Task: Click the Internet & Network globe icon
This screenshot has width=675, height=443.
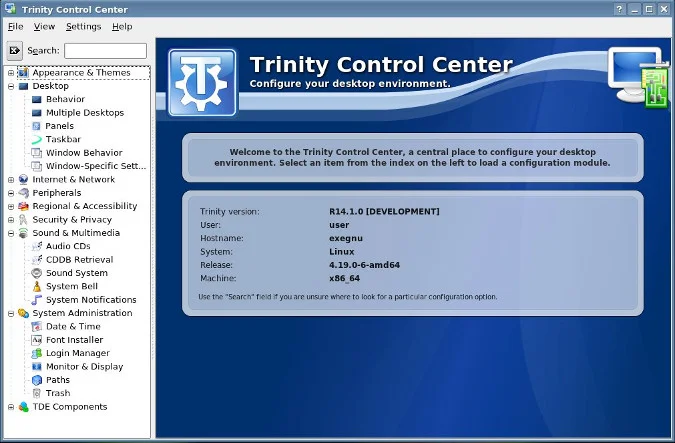Action: pyautogui.click(x=23, y=180)
